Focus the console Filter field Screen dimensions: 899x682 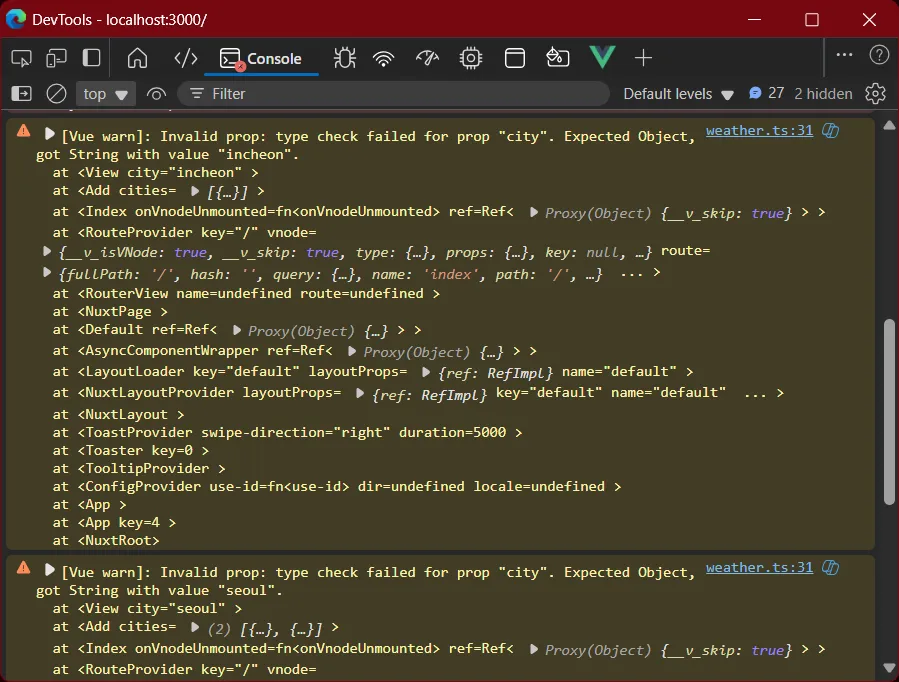(x=393, y=93)
